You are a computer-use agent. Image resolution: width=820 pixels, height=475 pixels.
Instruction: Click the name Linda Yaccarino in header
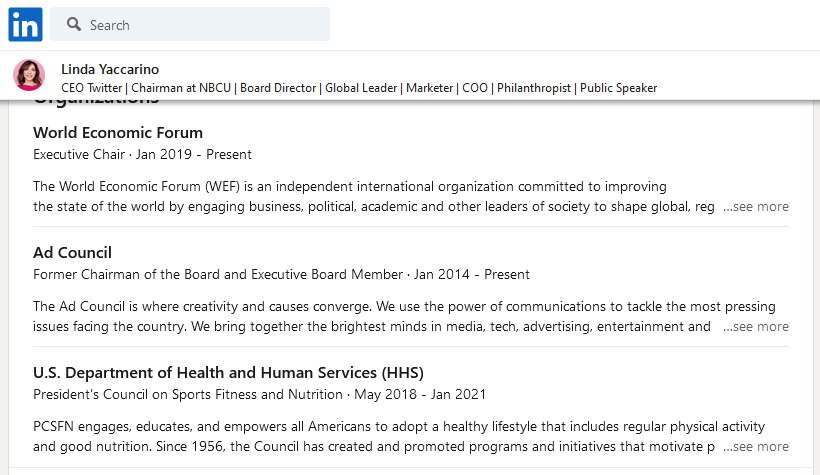point(110,69)
